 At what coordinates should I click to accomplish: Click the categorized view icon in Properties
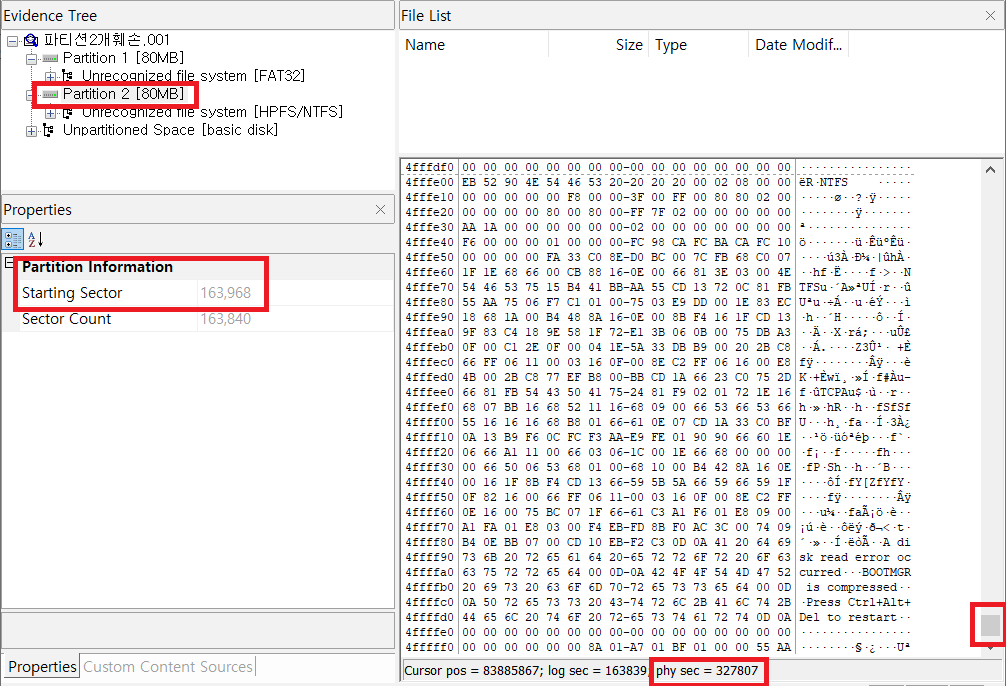(13, 239)
